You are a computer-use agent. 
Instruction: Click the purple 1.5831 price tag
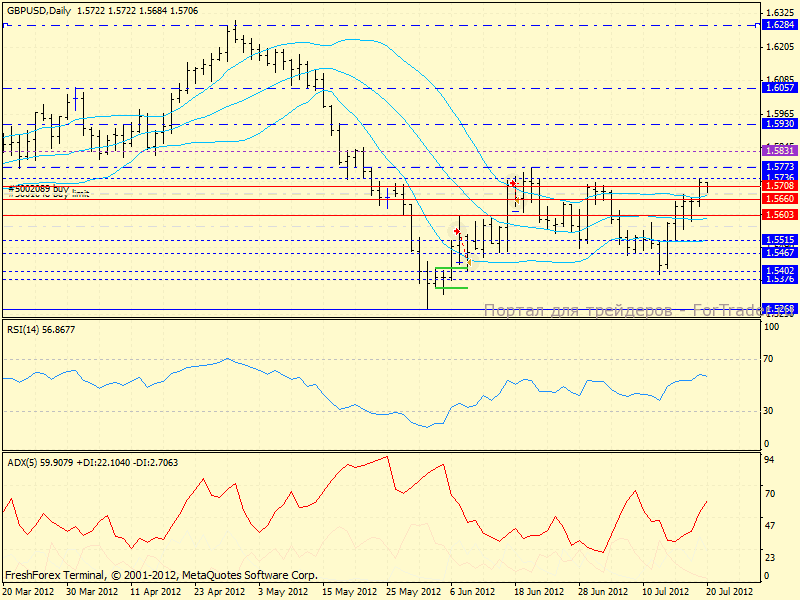pos(778,149)
